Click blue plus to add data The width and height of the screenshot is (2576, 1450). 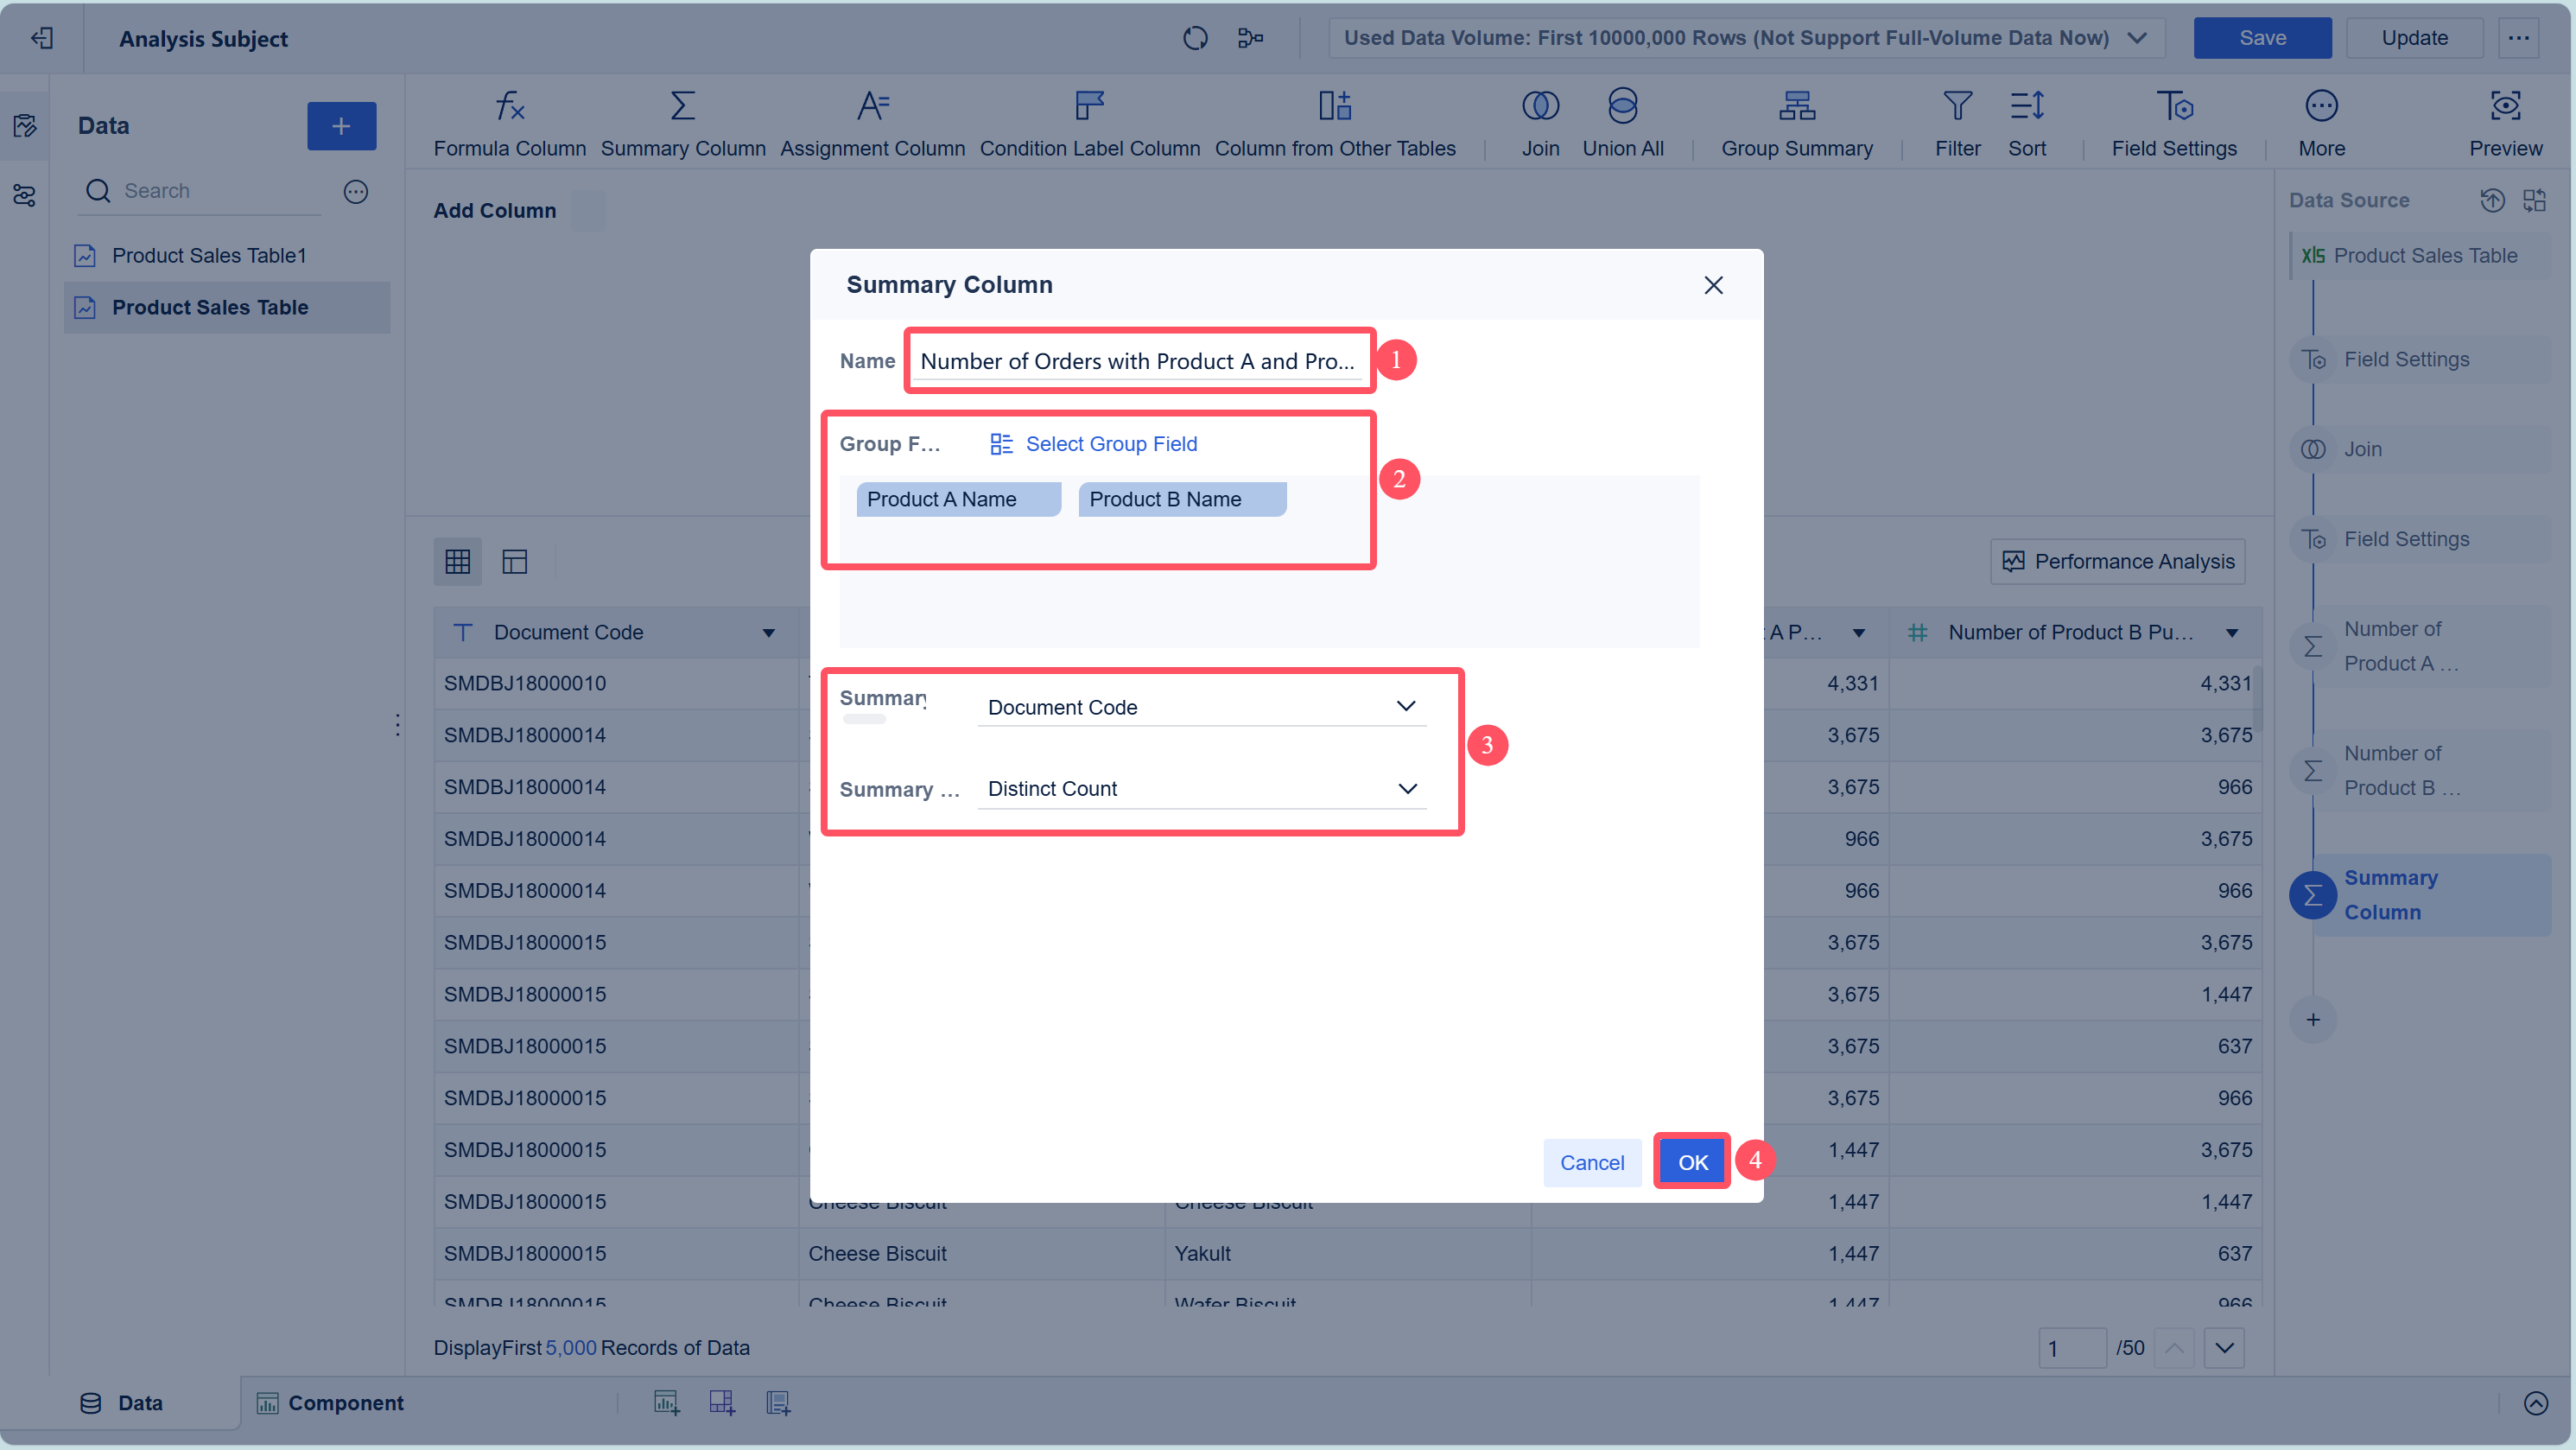tap(341, 126)
